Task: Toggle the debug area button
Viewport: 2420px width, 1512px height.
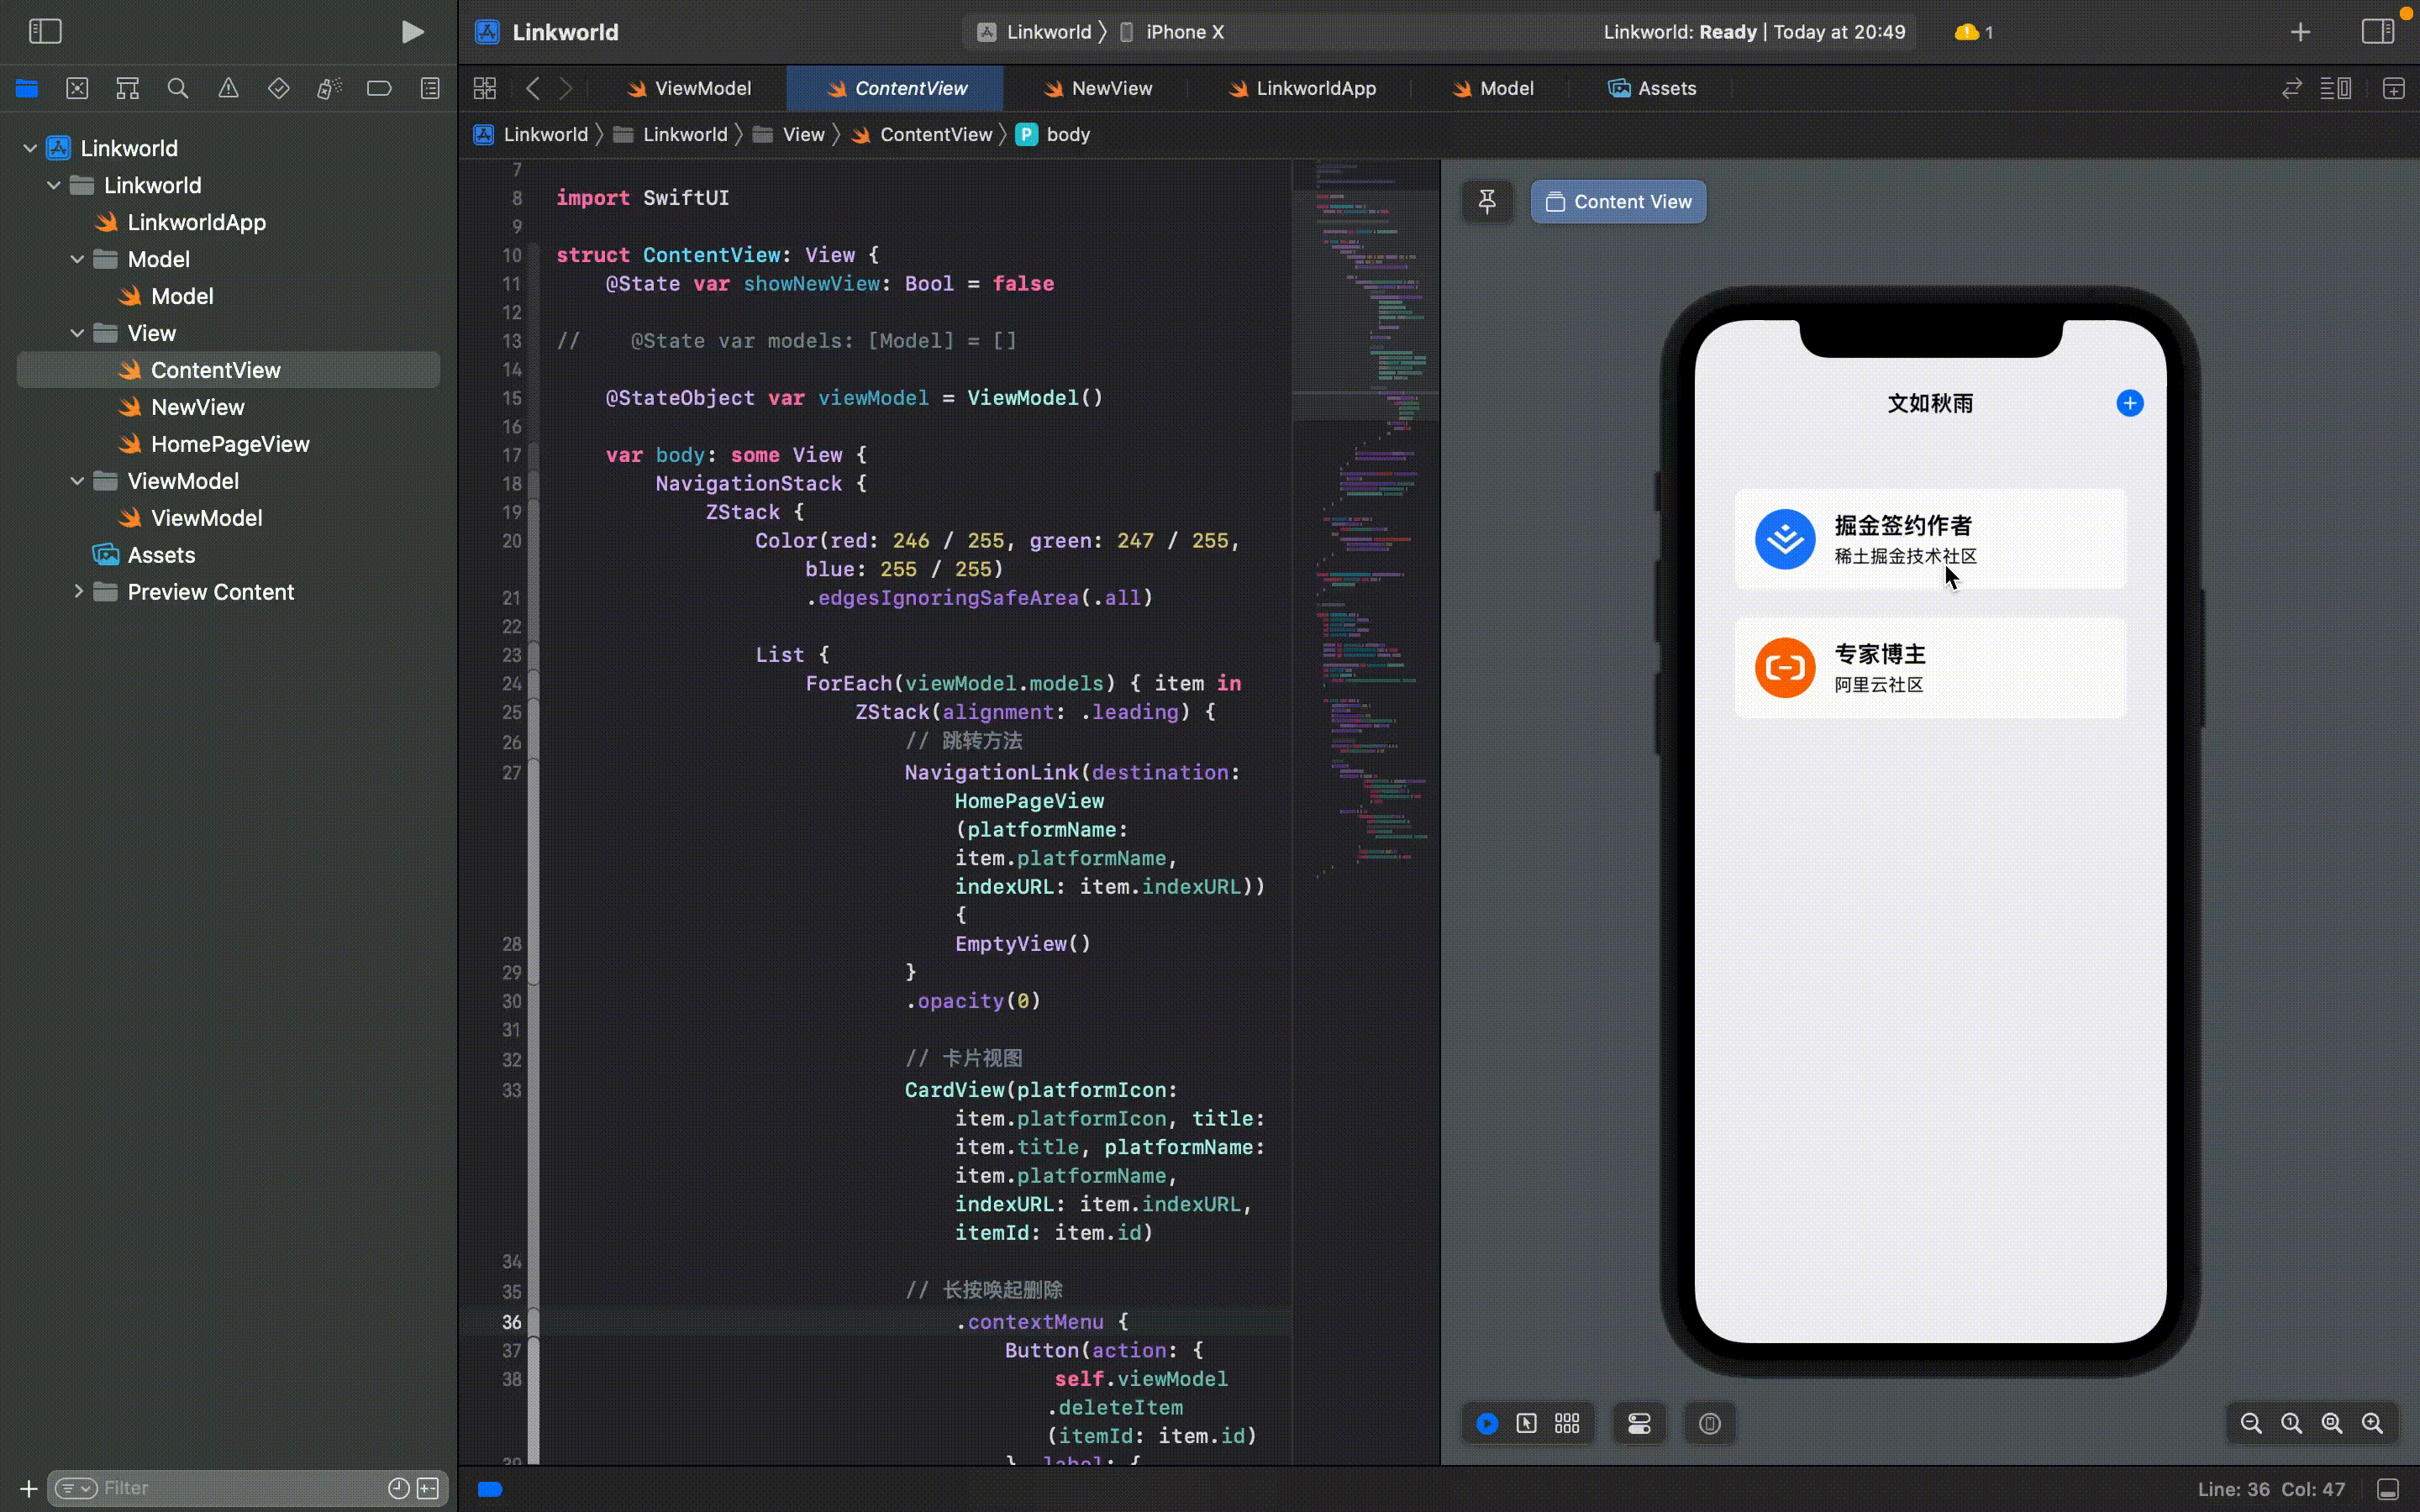Action: [x=2388, y=1489]
